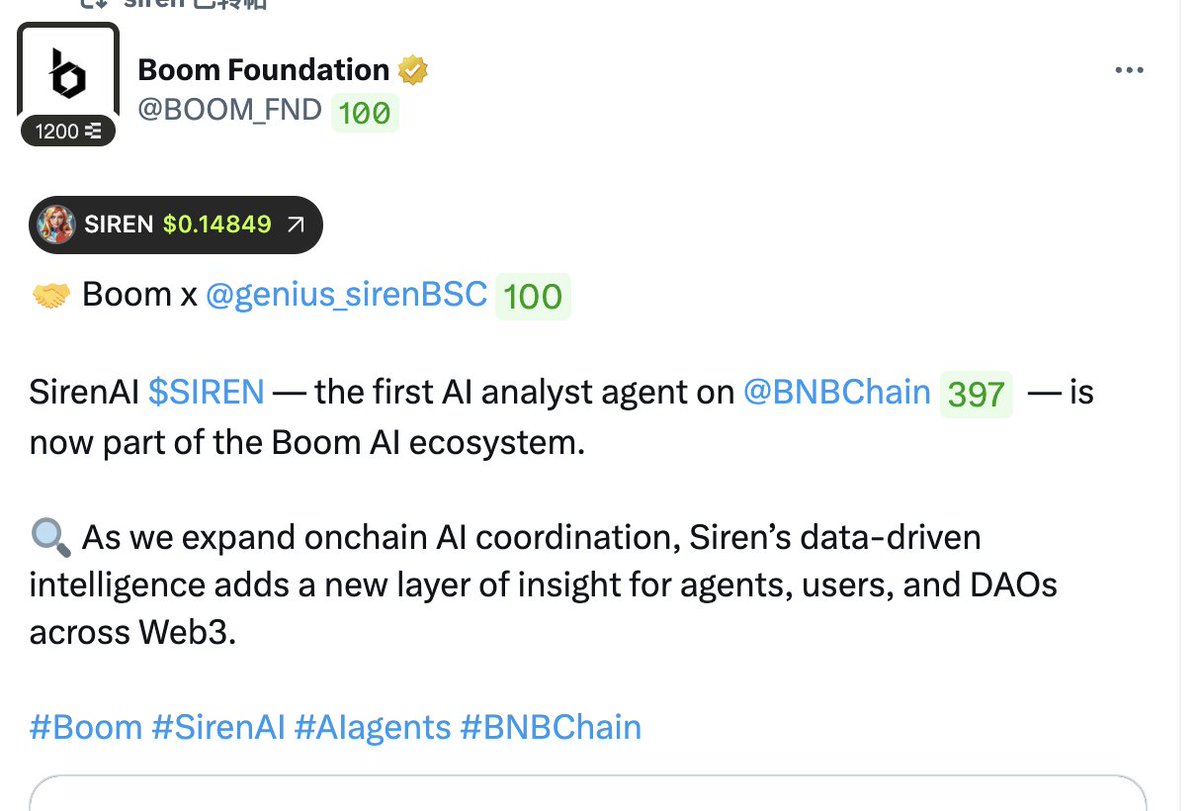The width and height of the screenshot is (1200, 811).
Task: Click the $SIREN cashtag
Action: pos(206,392)
